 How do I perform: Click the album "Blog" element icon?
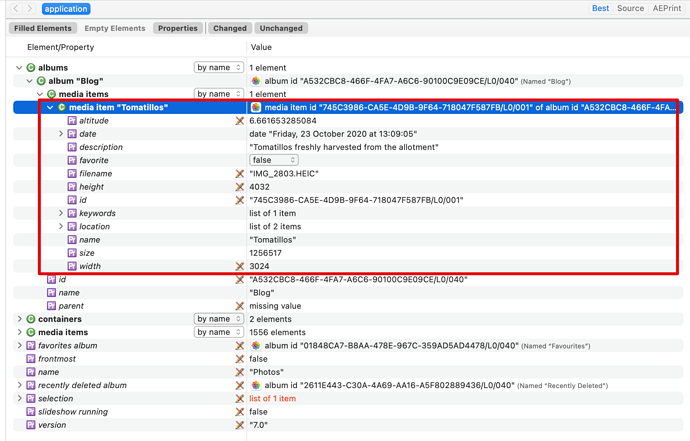41,81
